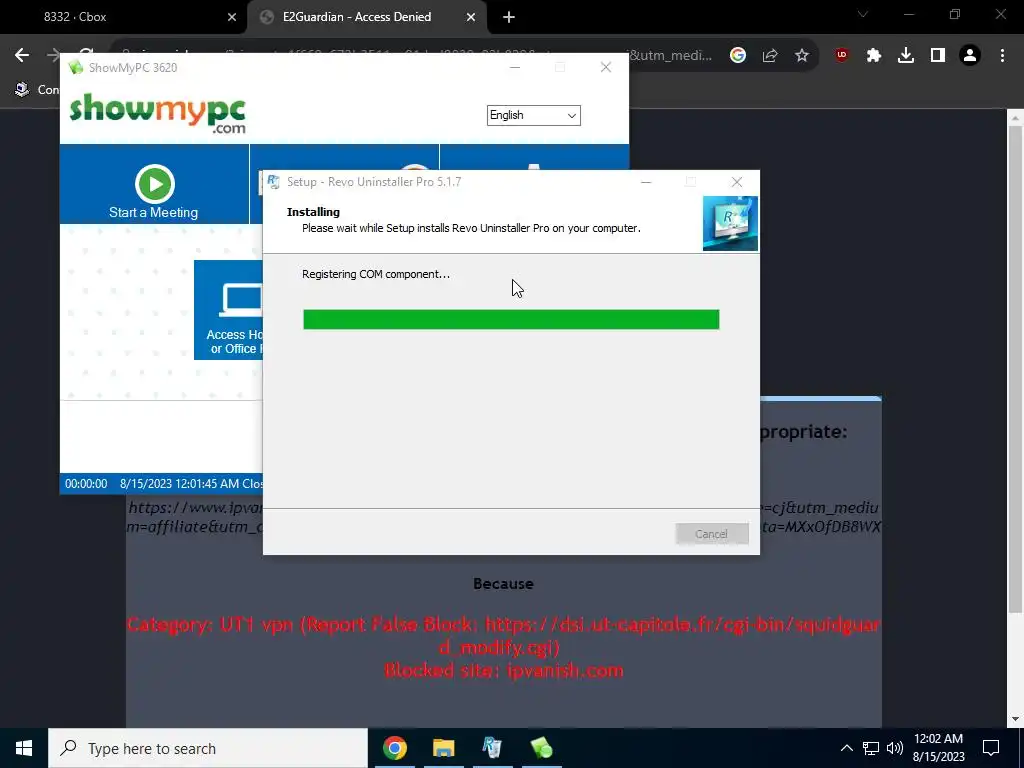This screenshot has height=768, width=1024.
Task: Click the page scrollbar down arrow
Action: pos(1015,719)
